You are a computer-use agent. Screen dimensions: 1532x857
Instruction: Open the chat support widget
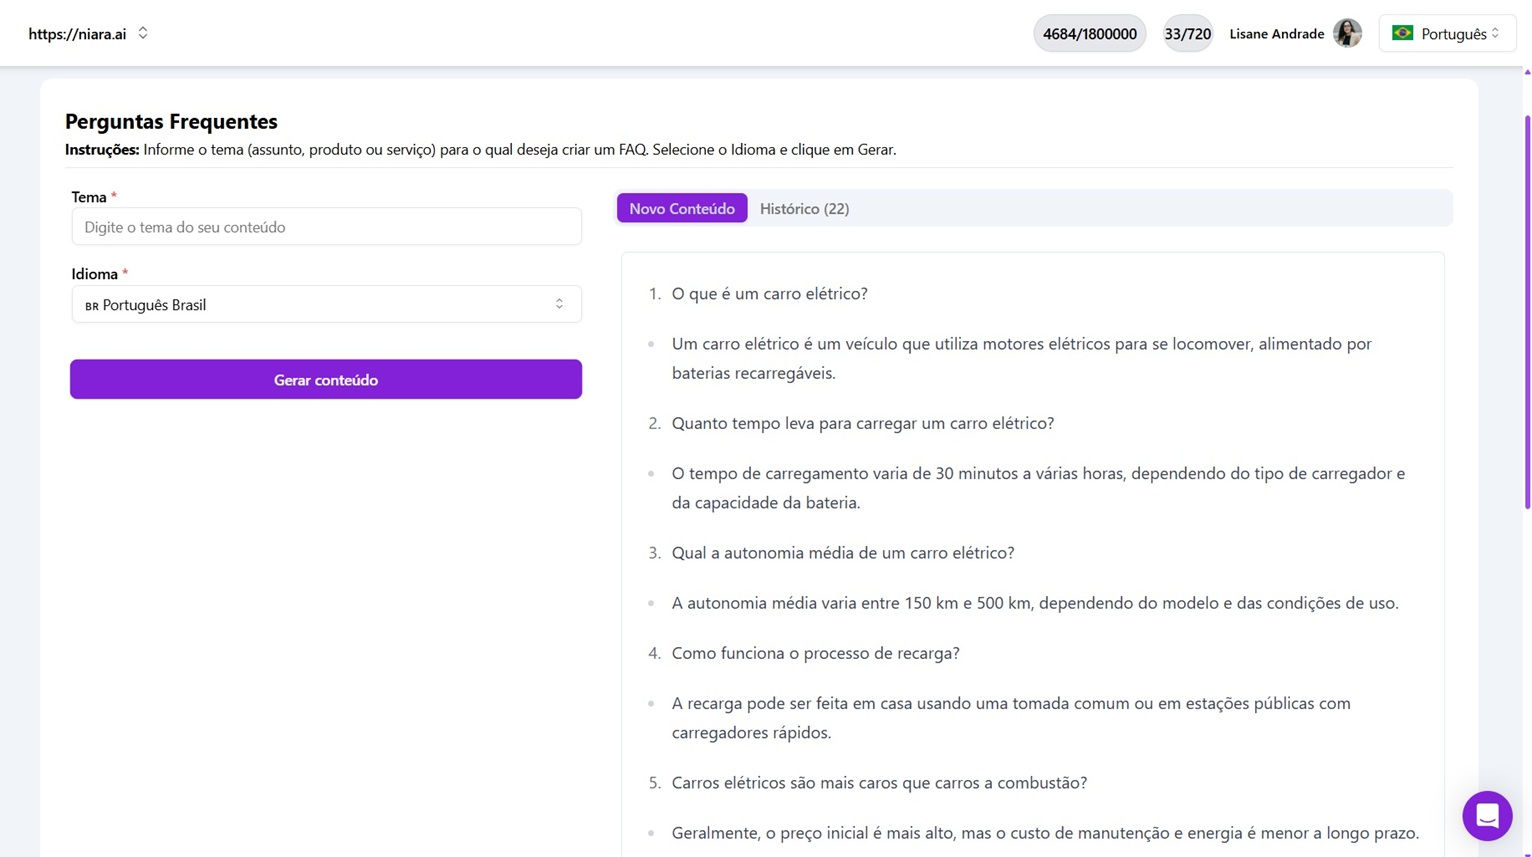pos(1487,816)
